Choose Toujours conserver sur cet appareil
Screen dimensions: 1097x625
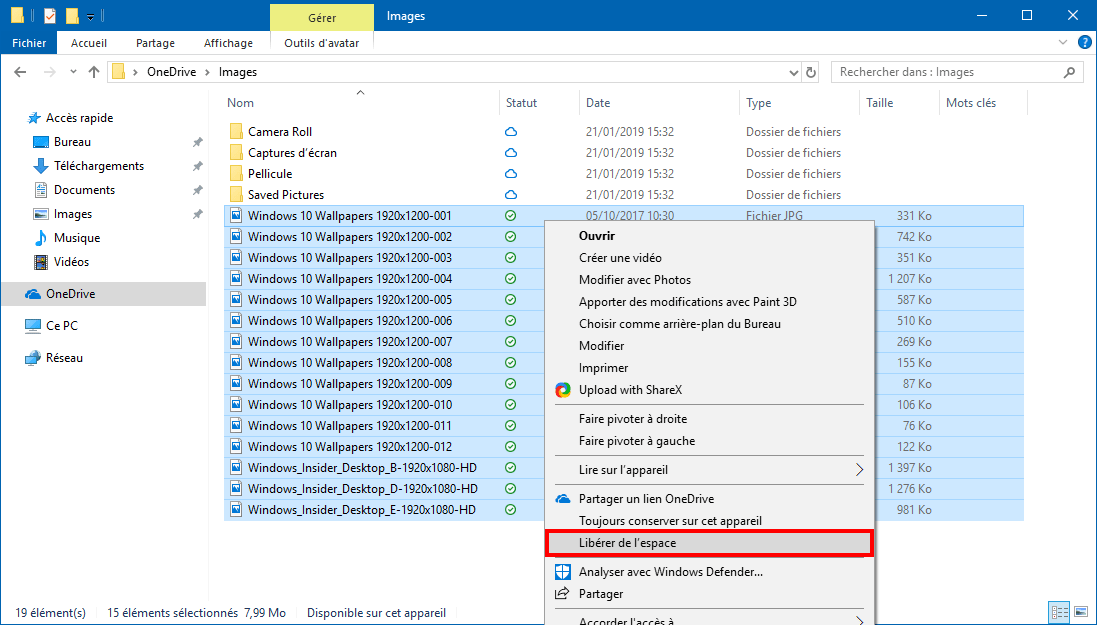click(670, 521)
